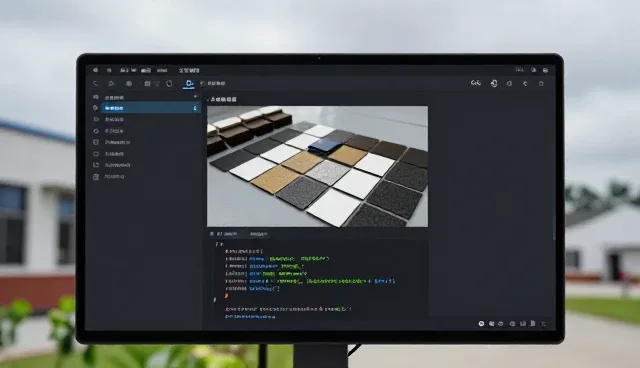The image size is (640, 368).
Task: Open the first text menu after the yellow dot
Action: pyautogui.click(x=124, y=70)
